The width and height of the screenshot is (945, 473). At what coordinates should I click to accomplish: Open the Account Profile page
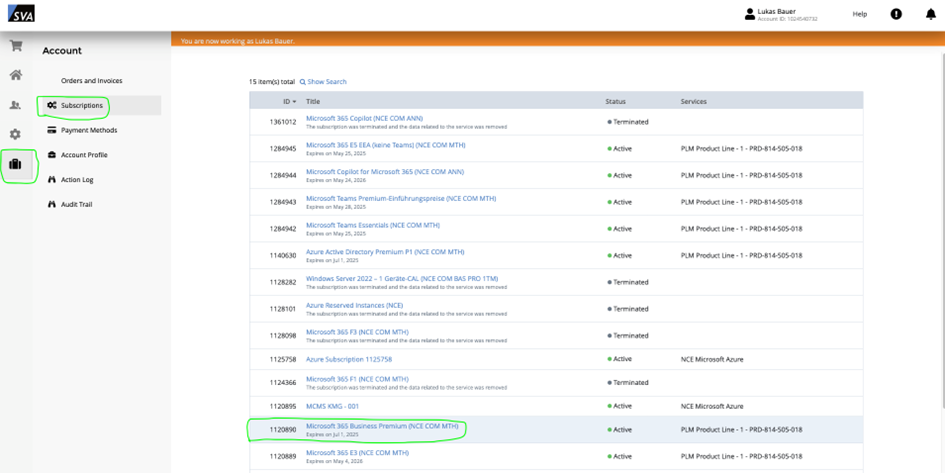(x=84, y=155)
